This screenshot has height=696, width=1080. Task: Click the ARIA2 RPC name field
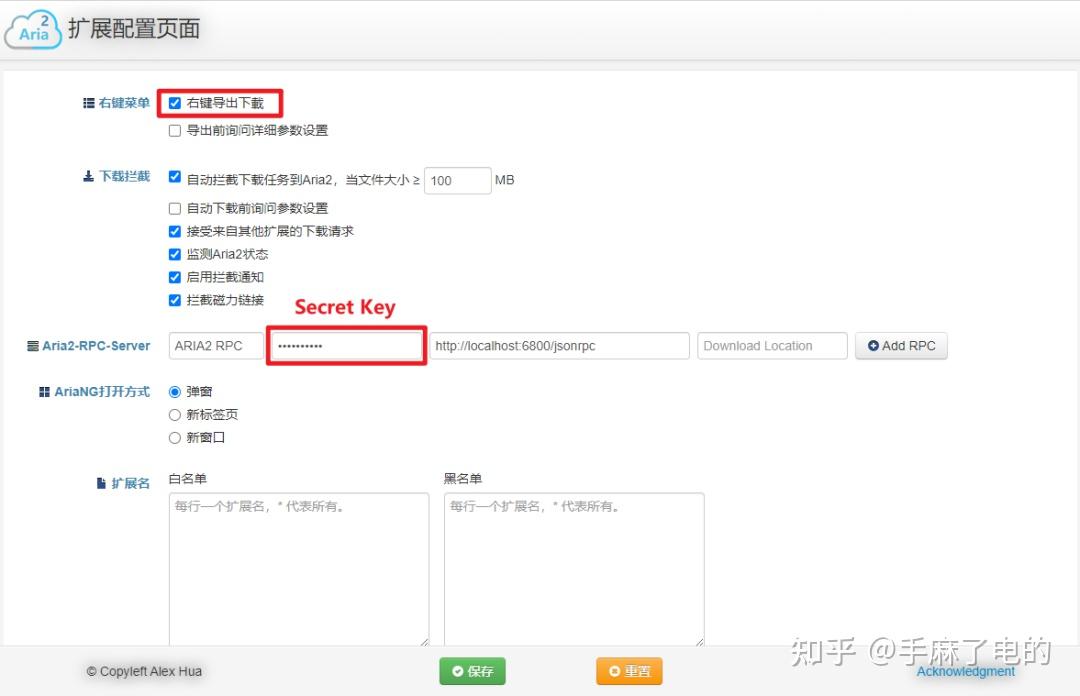[x=216, y=346]
